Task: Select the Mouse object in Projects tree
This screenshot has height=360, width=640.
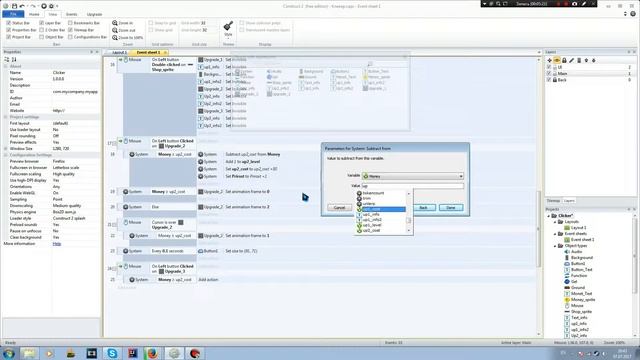Action: [577, 306]
